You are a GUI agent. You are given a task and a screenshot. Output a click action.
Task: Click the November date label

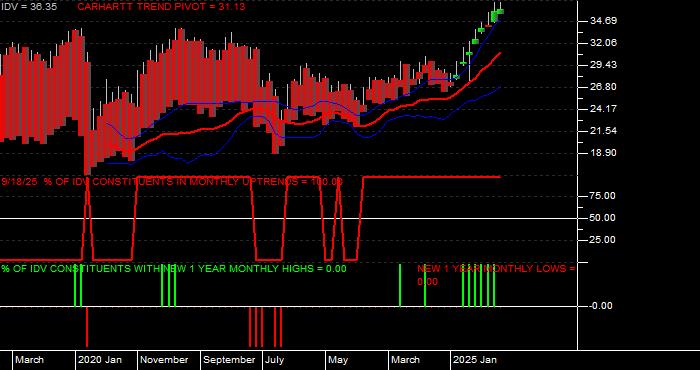pos(164,360)
